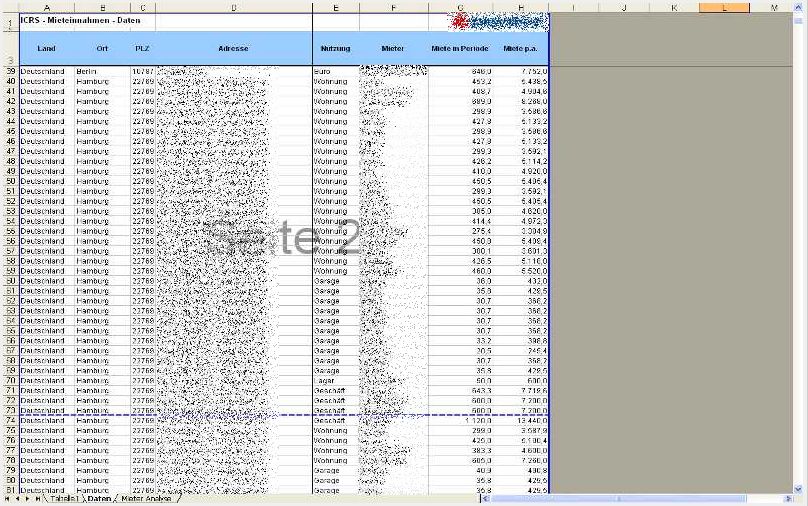Viewport: 808px width, 506px height.
Task: Click the '1.120,0' cell in row 74
Action: tap(460, 420)
